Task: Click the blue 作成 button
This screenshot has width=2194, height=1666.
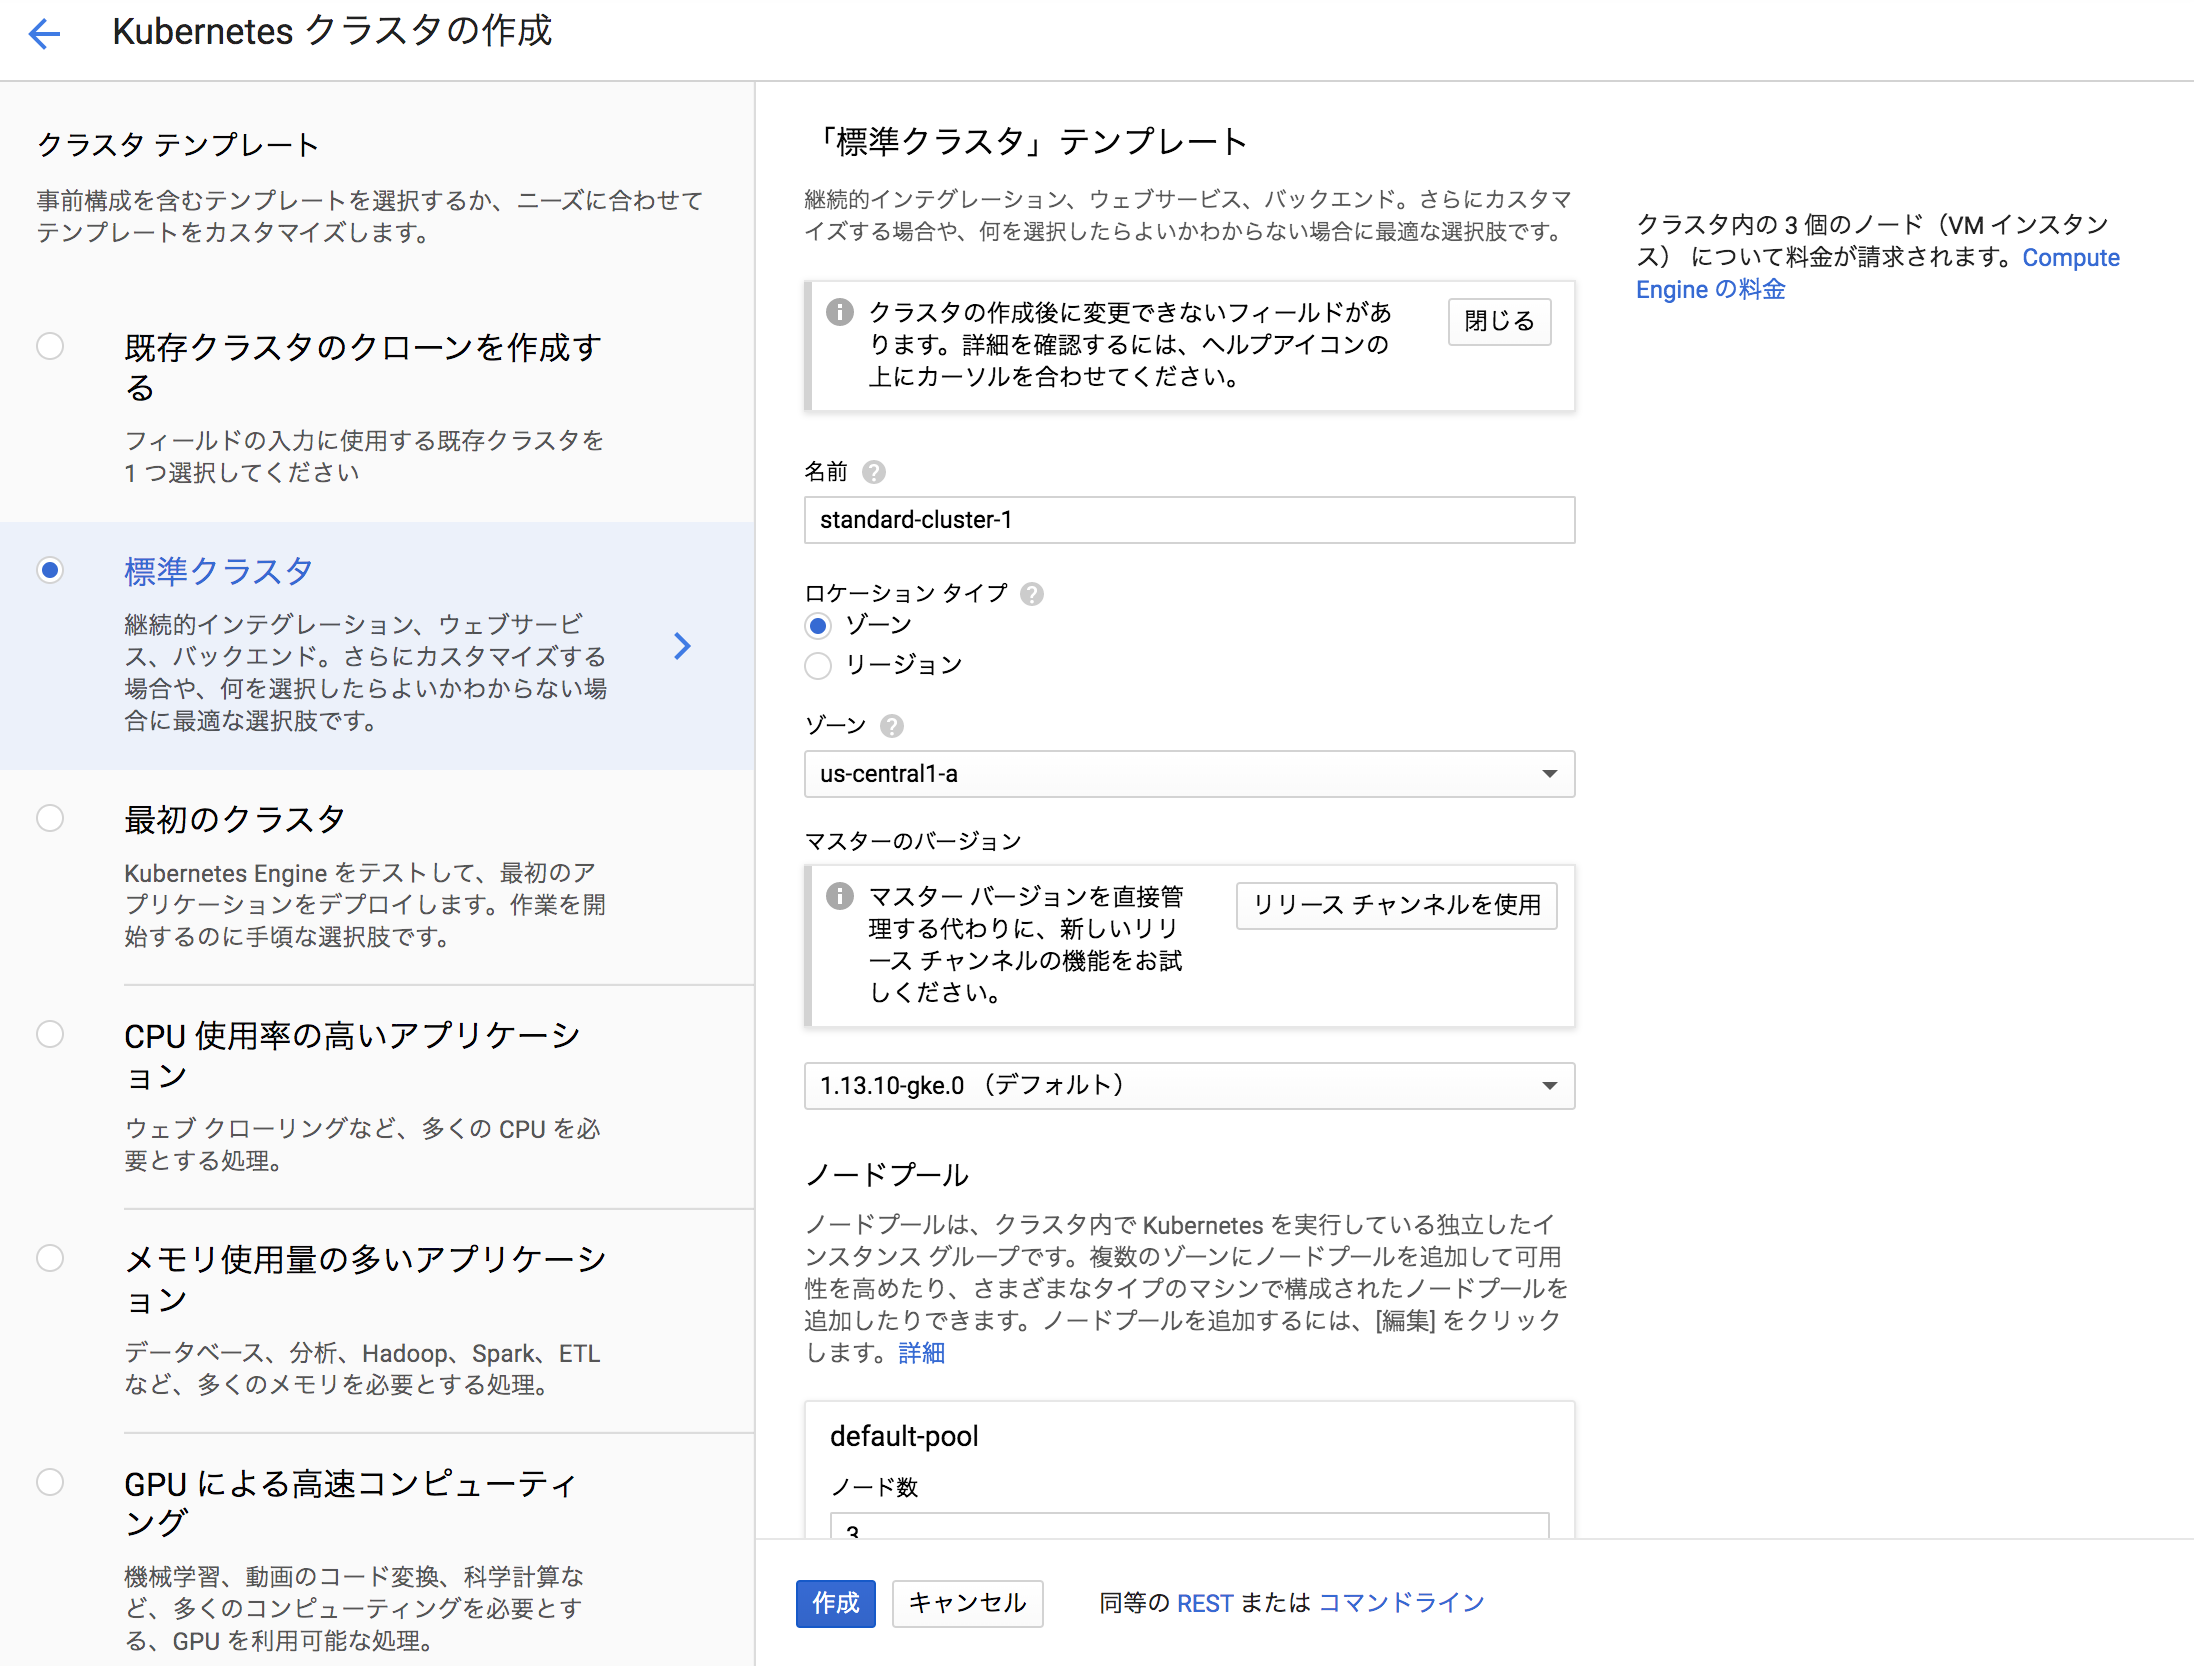Action: click(x=835, y=1604)
